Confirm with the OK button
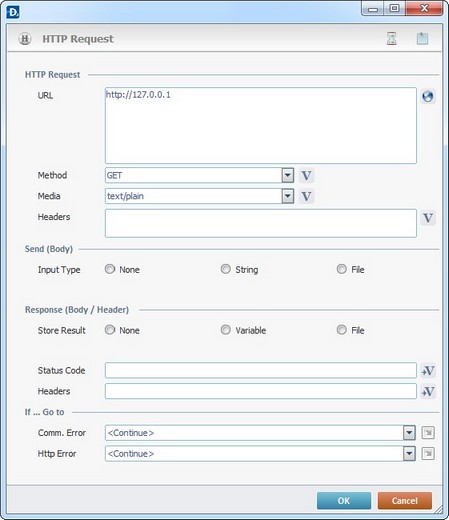Screen dimensions: 449x520 click(344, 501)
